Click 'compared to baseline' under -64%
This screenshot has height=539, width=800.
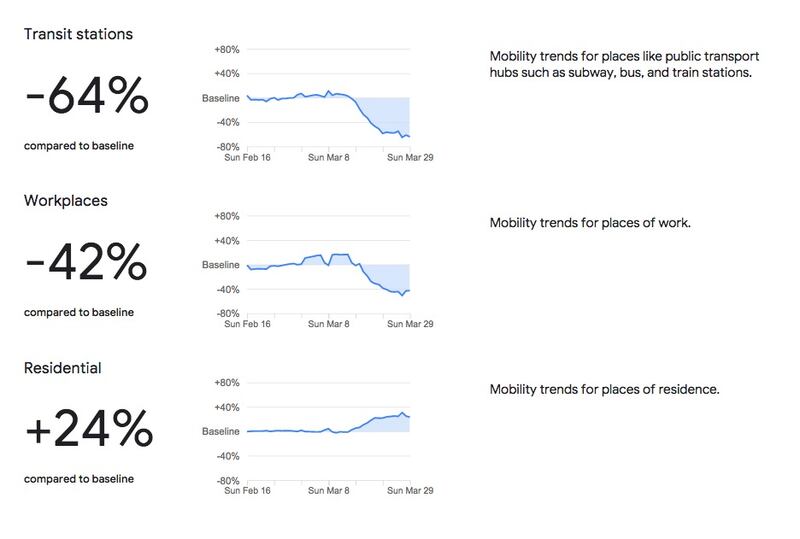79,145
